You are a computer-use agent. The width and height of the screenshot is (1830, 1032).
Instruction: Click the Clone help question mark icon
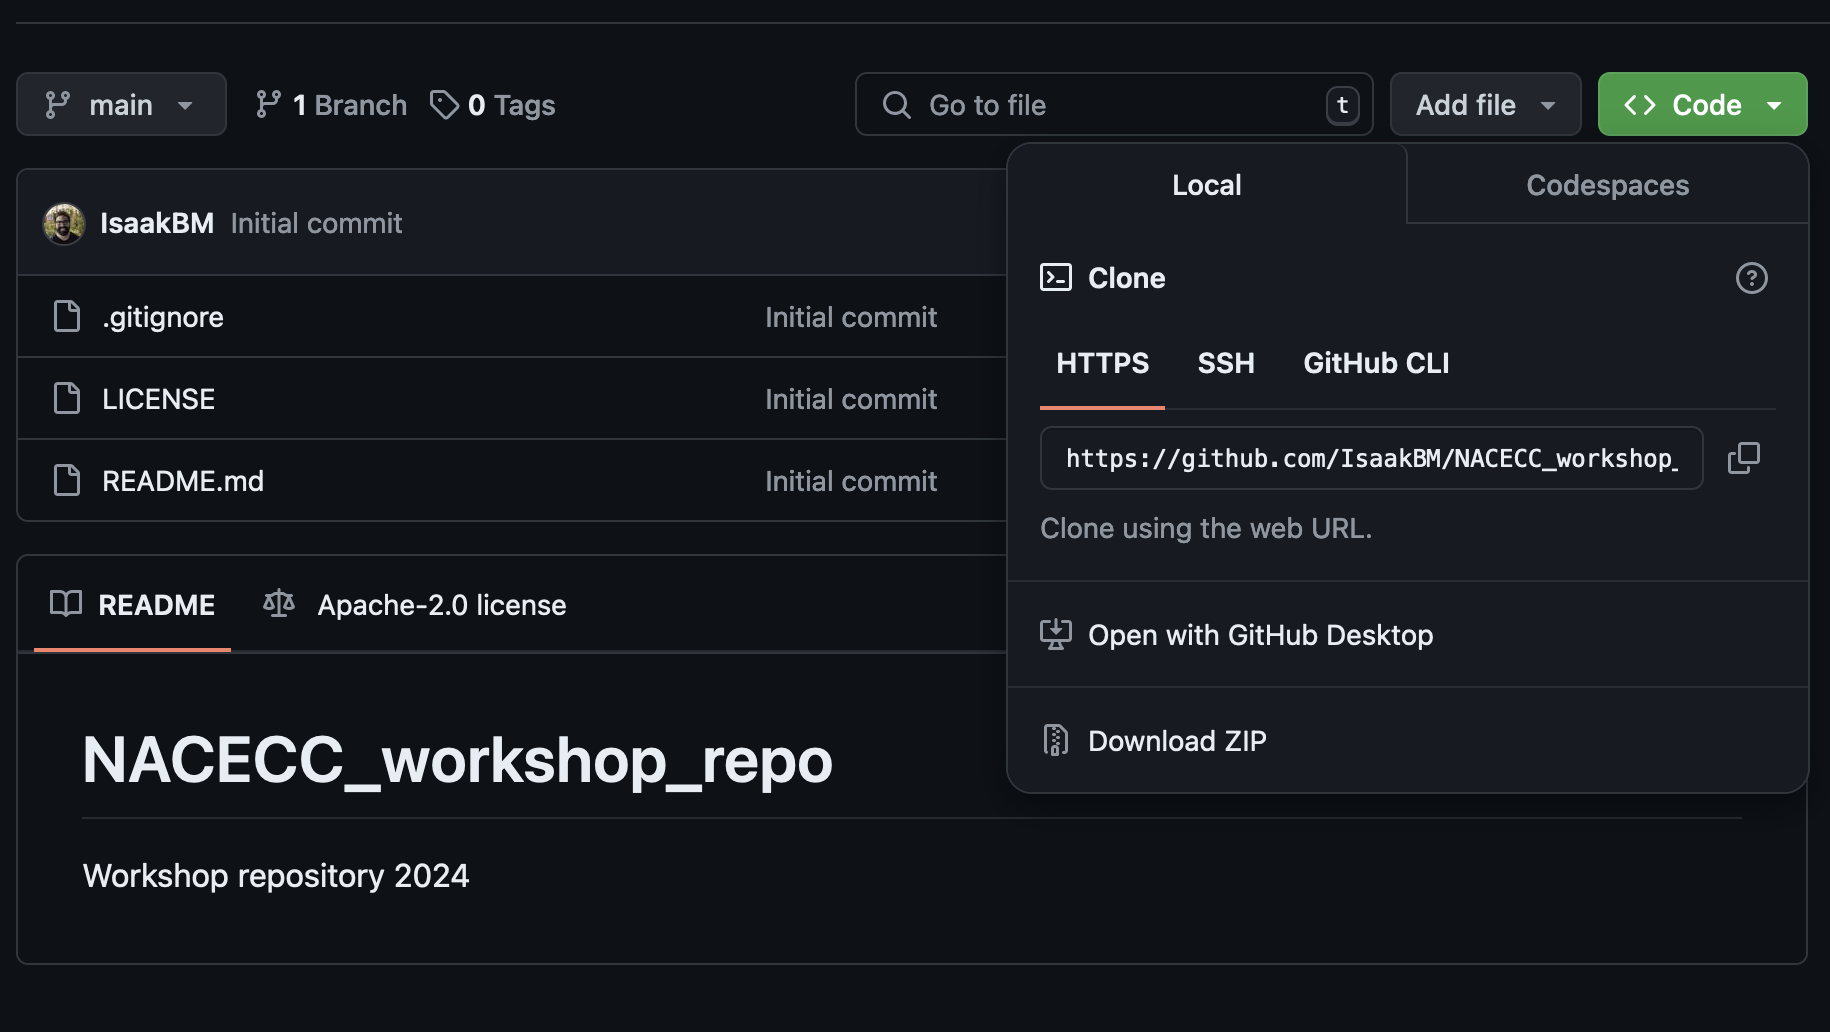[x=1751, y=278]
